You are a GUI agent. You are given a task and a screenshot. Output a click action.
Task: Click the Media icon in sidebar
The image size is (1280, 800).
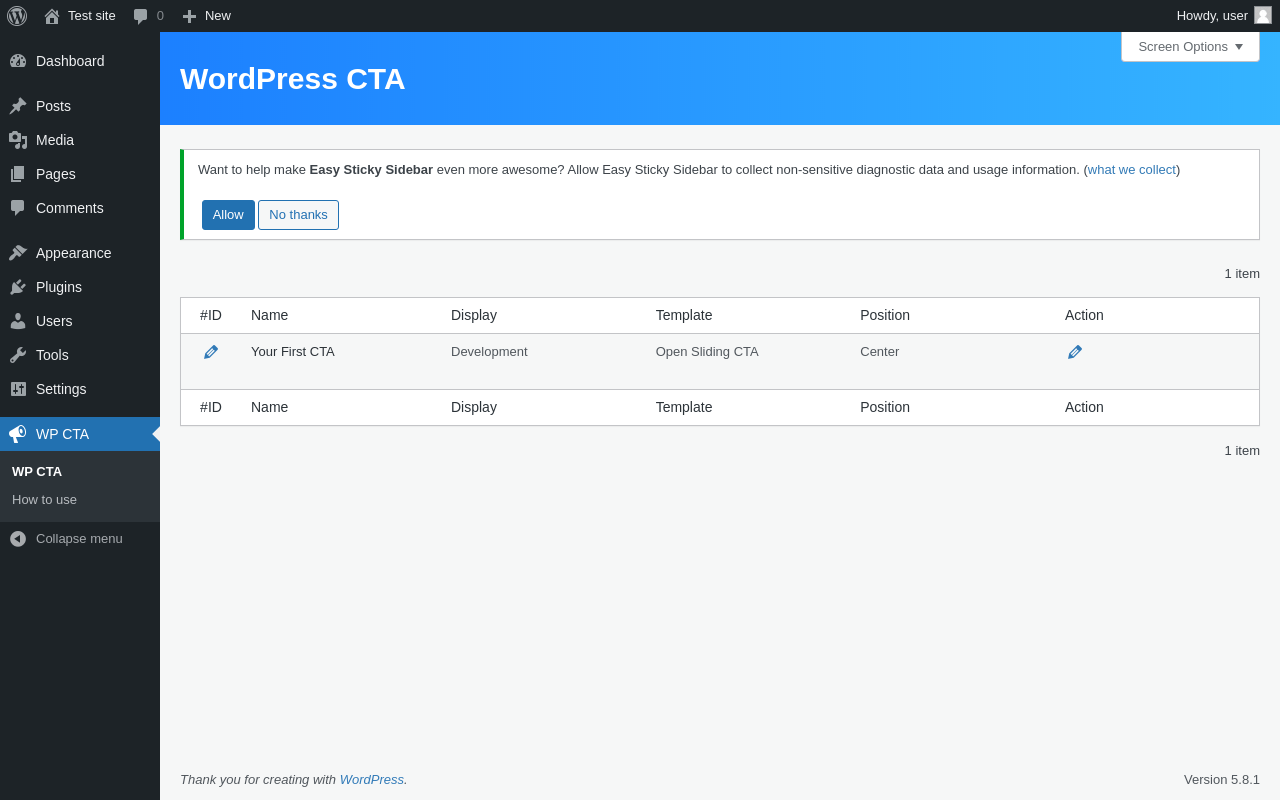pos(18,140)
